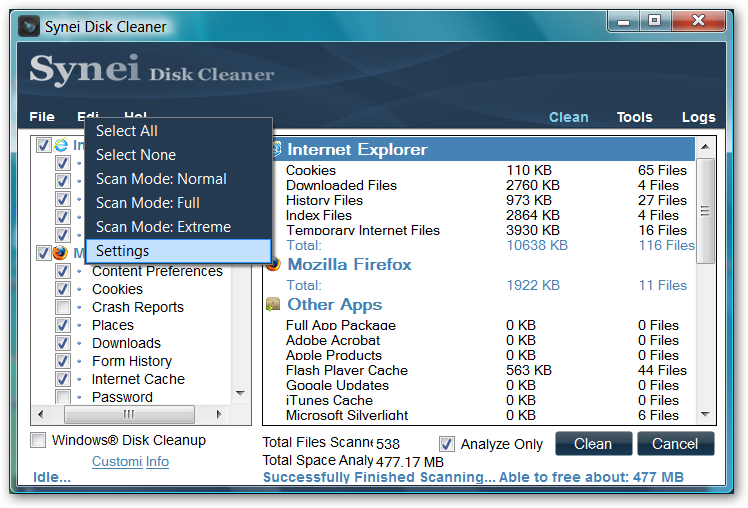
Task: Uncheck the Form History checkbox
Action: coord(62,361)
